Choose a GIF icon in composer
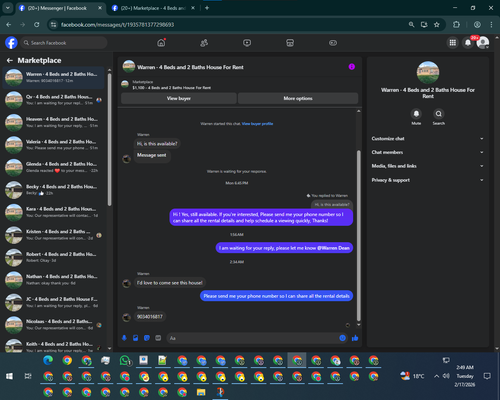Screen dimensions: 500x400 [x=158, y=338]
